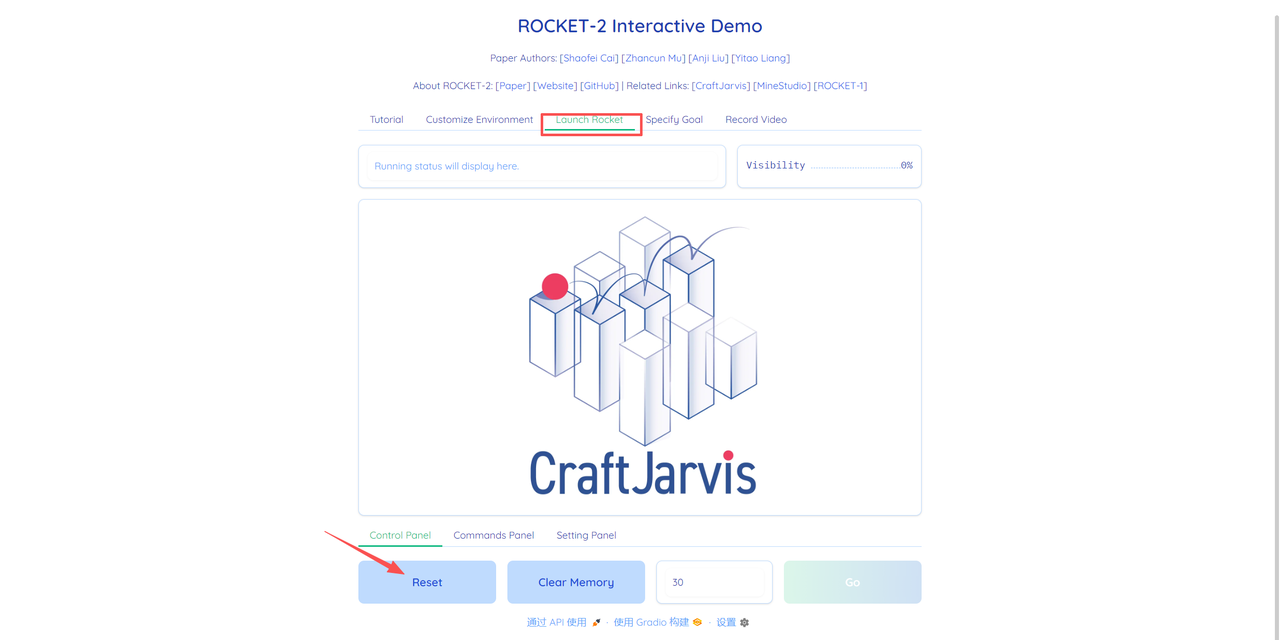Open Zhancun Mu author link
Screen dimensions: 1280x640
[653, 58]
